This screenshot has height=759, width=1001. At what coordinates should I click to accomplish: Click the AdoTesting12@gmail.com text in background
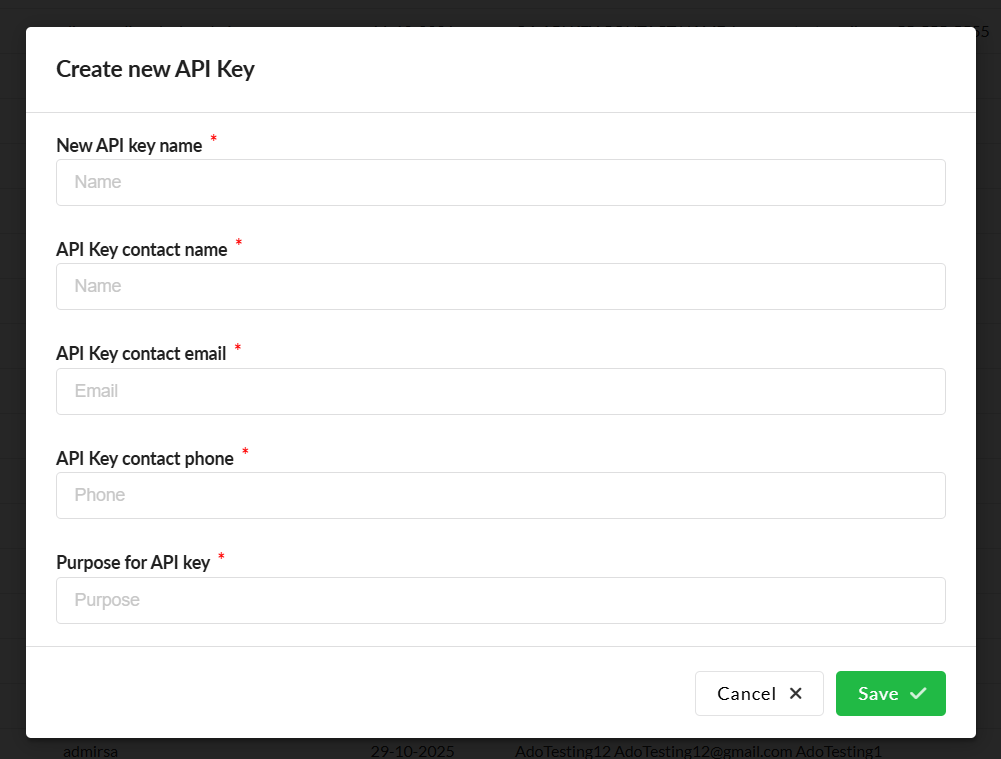(702, 751)
